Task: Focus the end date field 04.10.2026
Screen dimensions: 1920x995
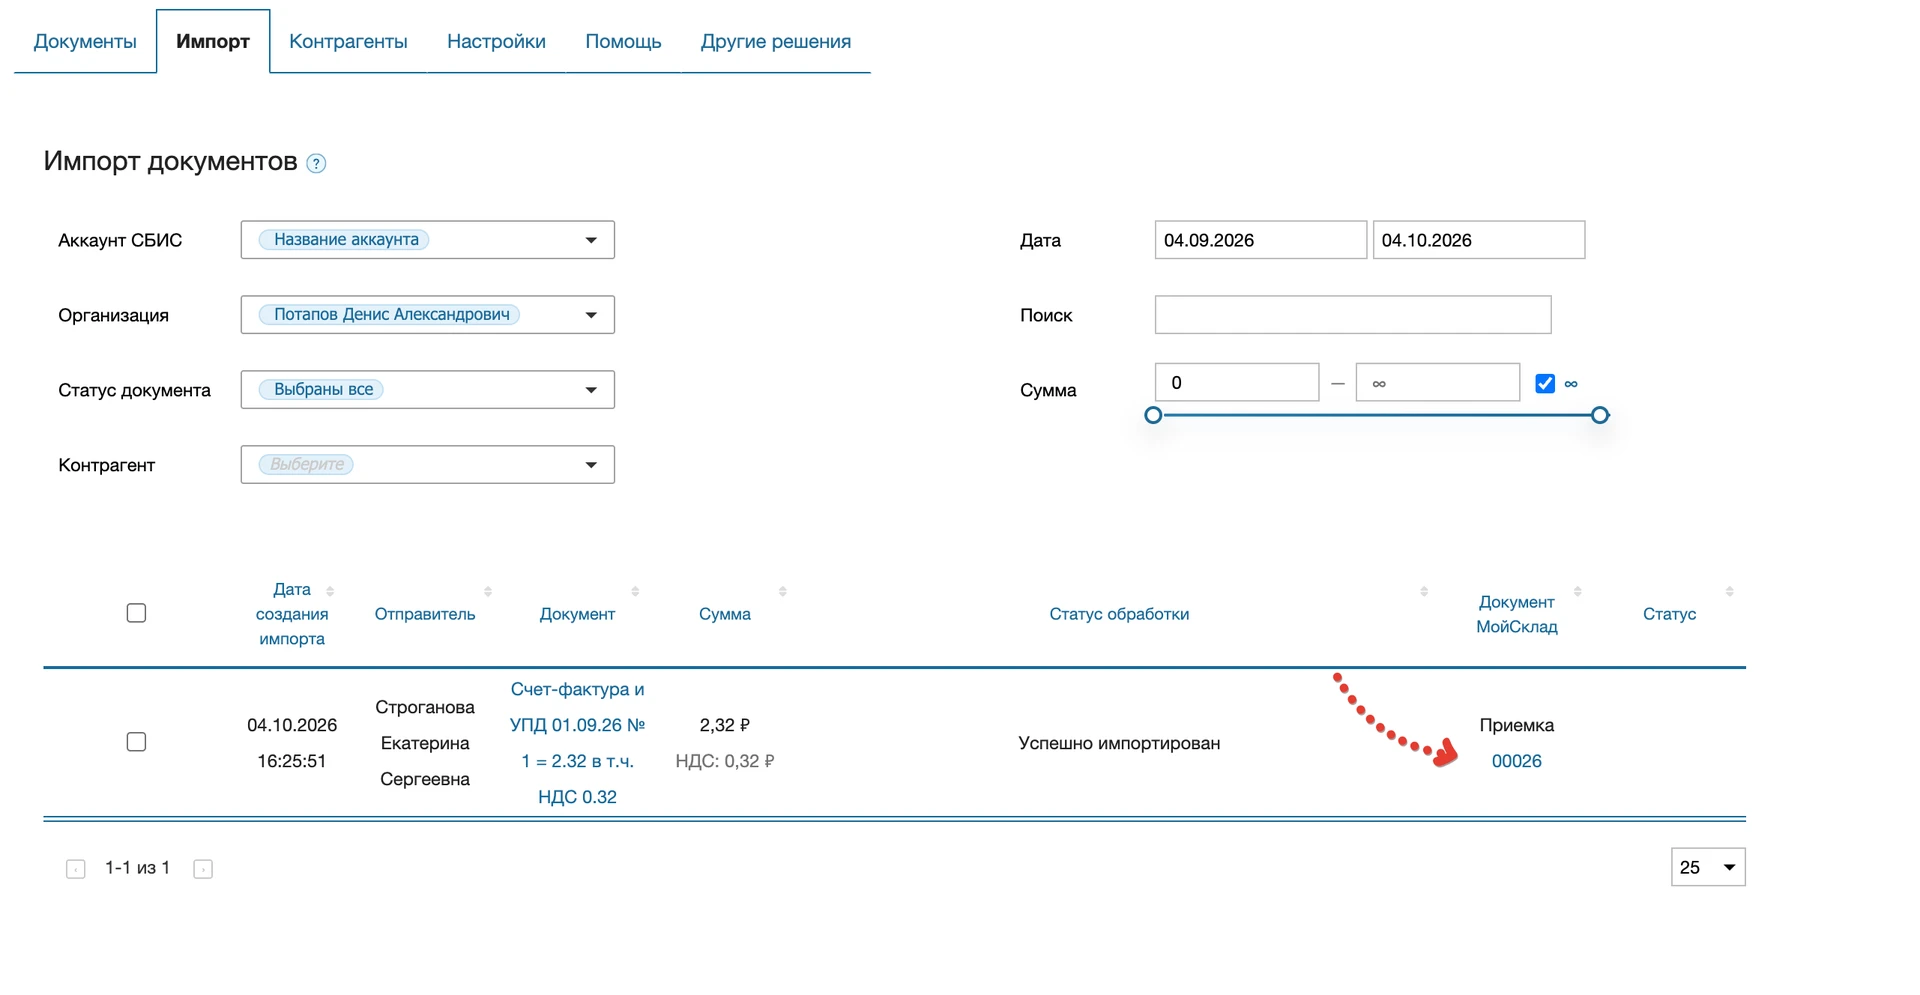Action: click(1478, 240)
